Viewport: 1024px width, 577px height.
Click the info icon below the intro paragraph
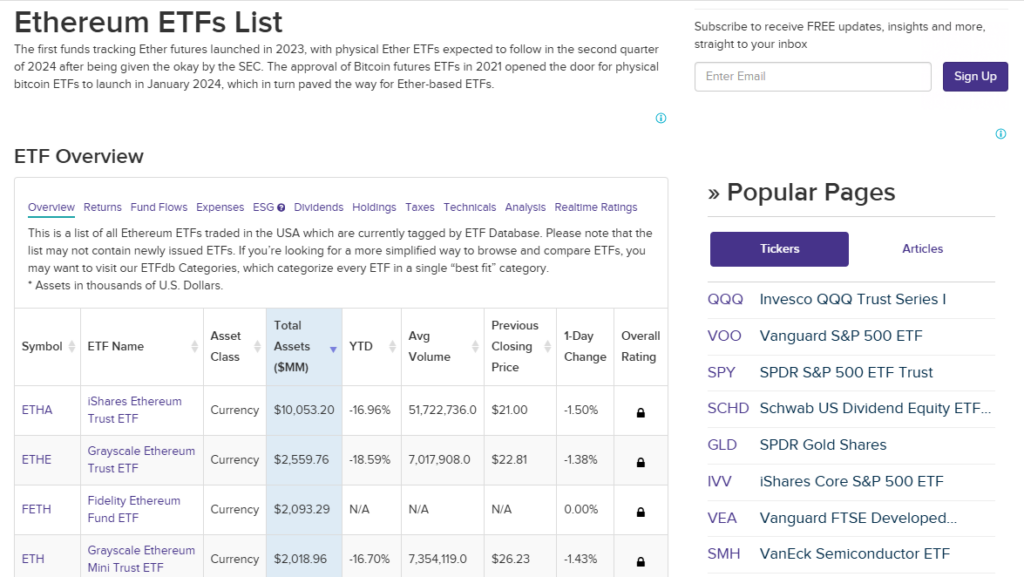[x=660, y=118]
